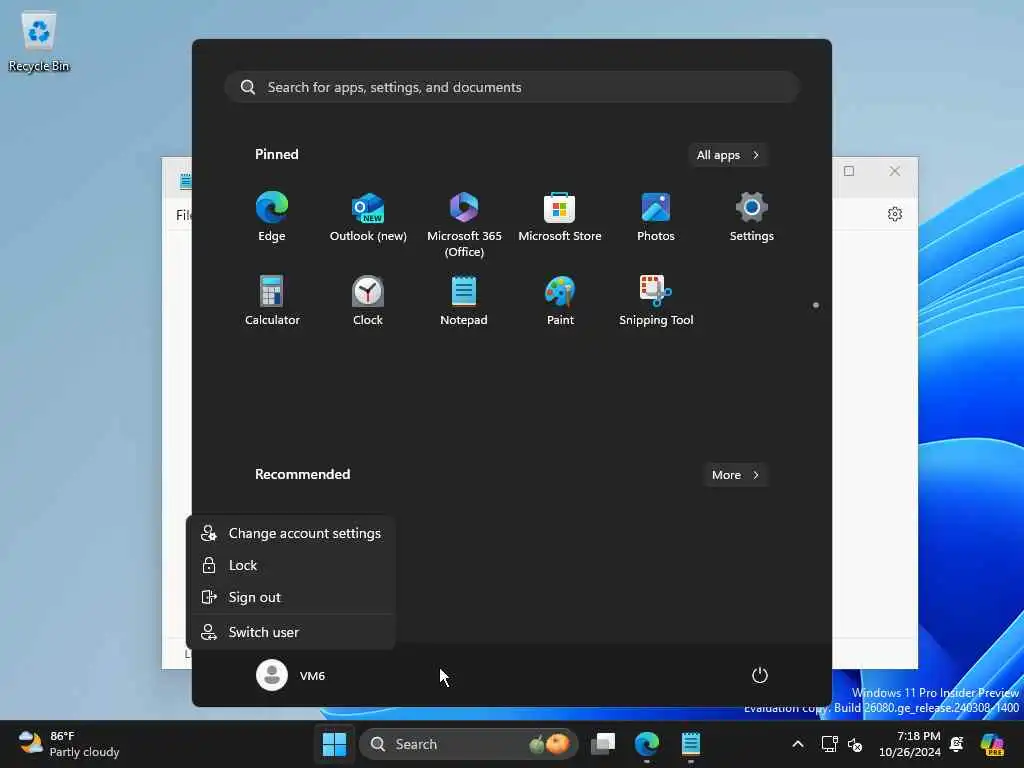This screenshot has width=1024, height=768.
Task: Click the Windows Start button on taskbar
Action: coord(334,744)
